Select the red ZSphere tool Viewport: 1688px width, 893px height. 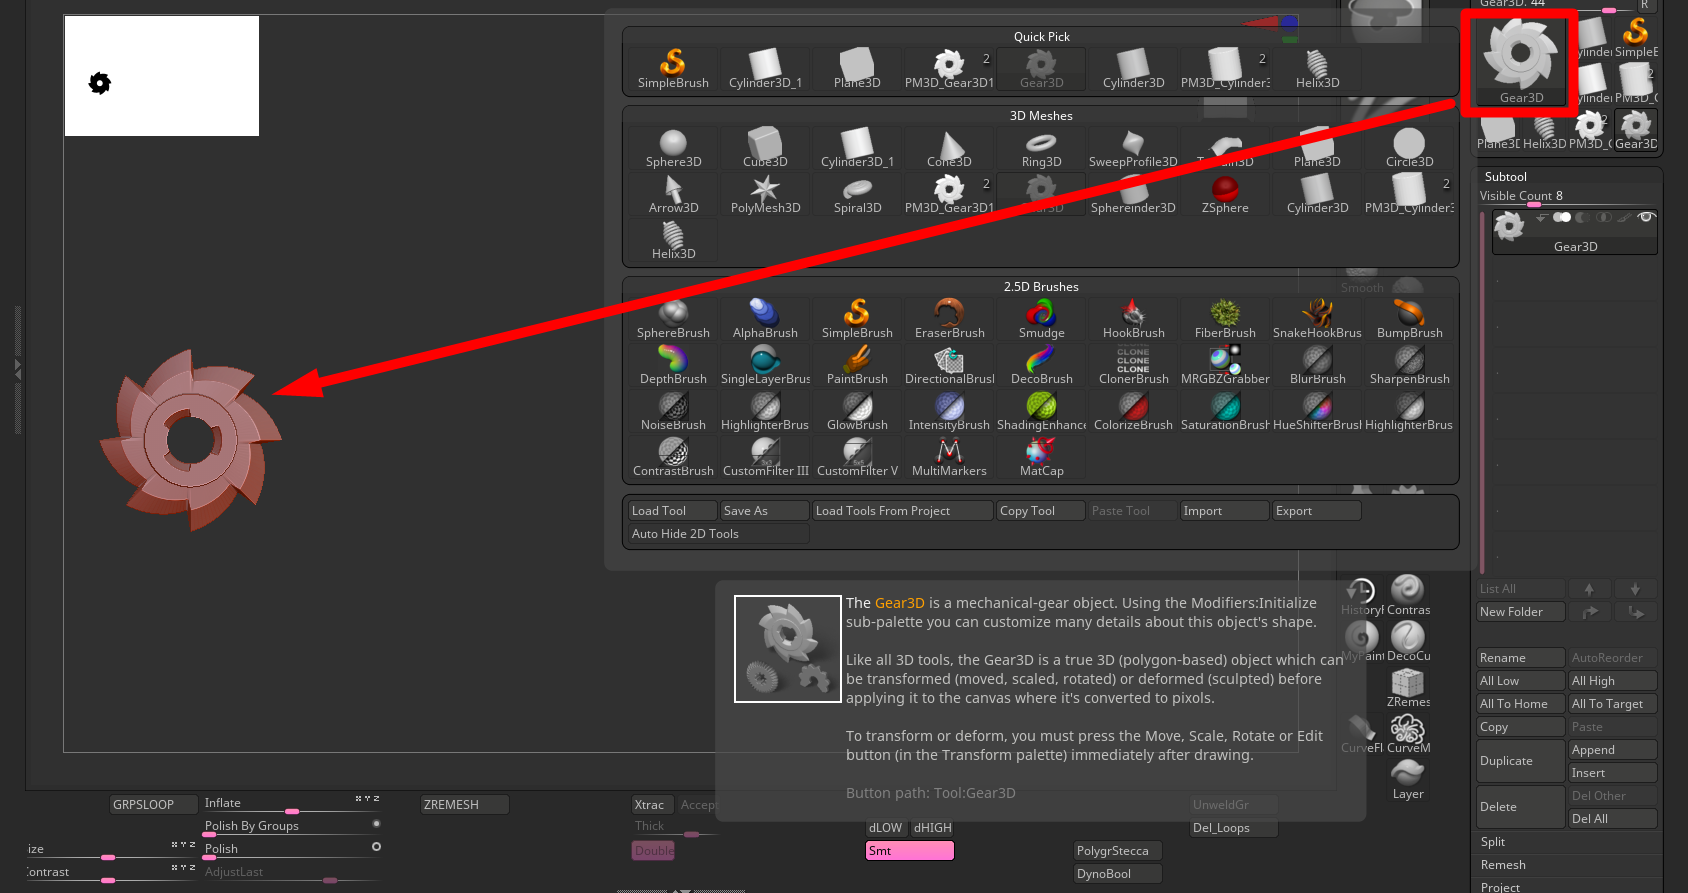(x=1225, y=194)
